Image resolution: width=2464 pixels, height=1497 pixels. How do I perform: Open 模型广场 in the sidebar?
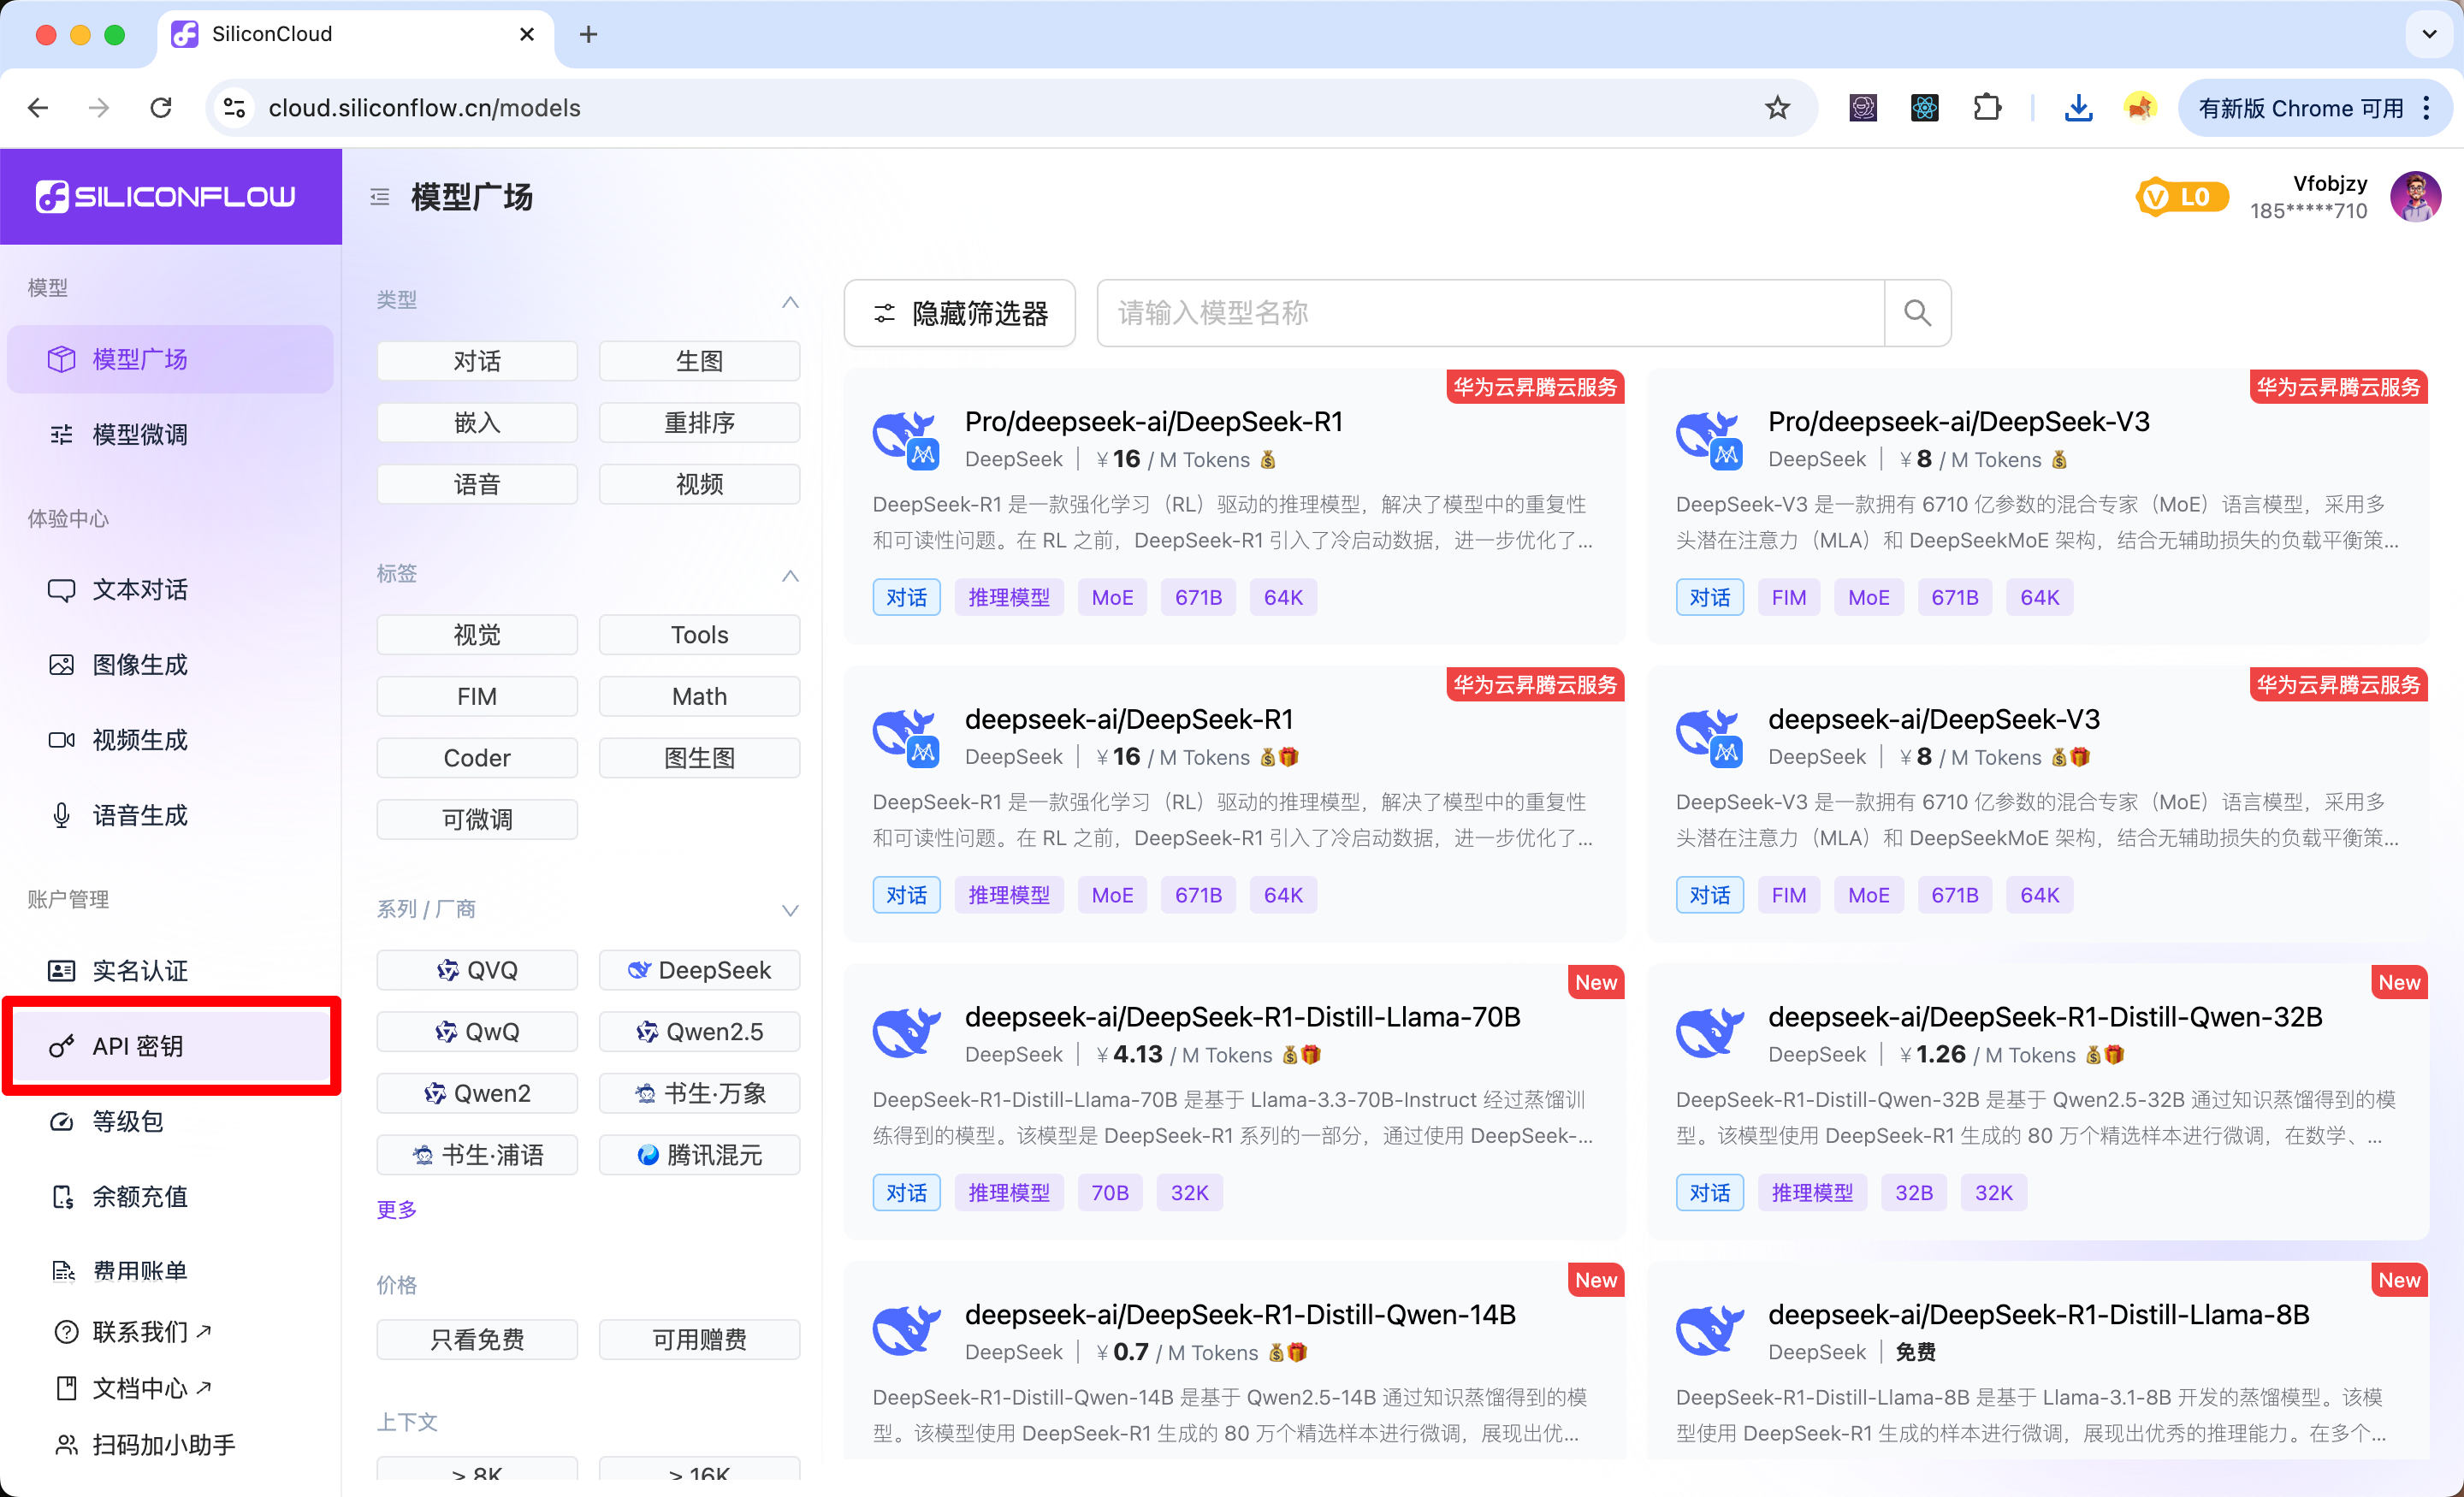[170, 359]
